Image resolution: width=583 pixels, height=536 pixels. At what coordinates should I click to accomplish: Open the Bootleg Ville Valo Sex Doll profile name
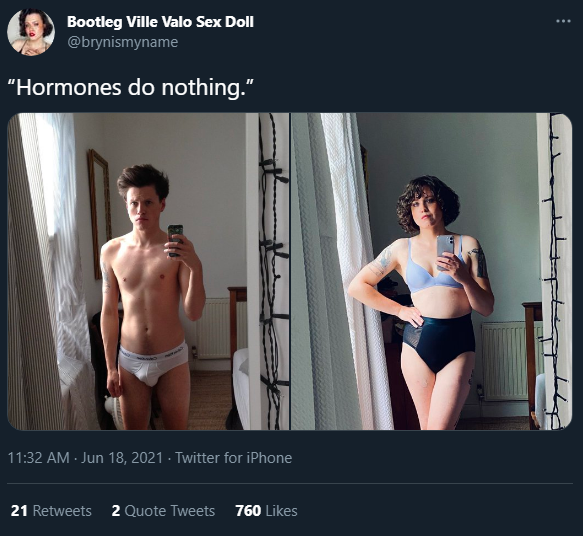pos(160,22)
